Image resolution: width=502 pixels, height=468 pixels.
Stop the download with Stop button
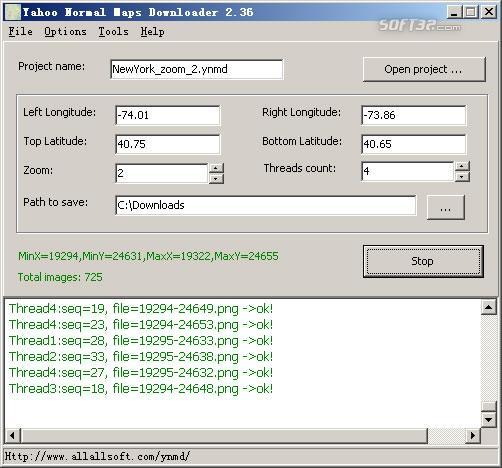point(423,261)
